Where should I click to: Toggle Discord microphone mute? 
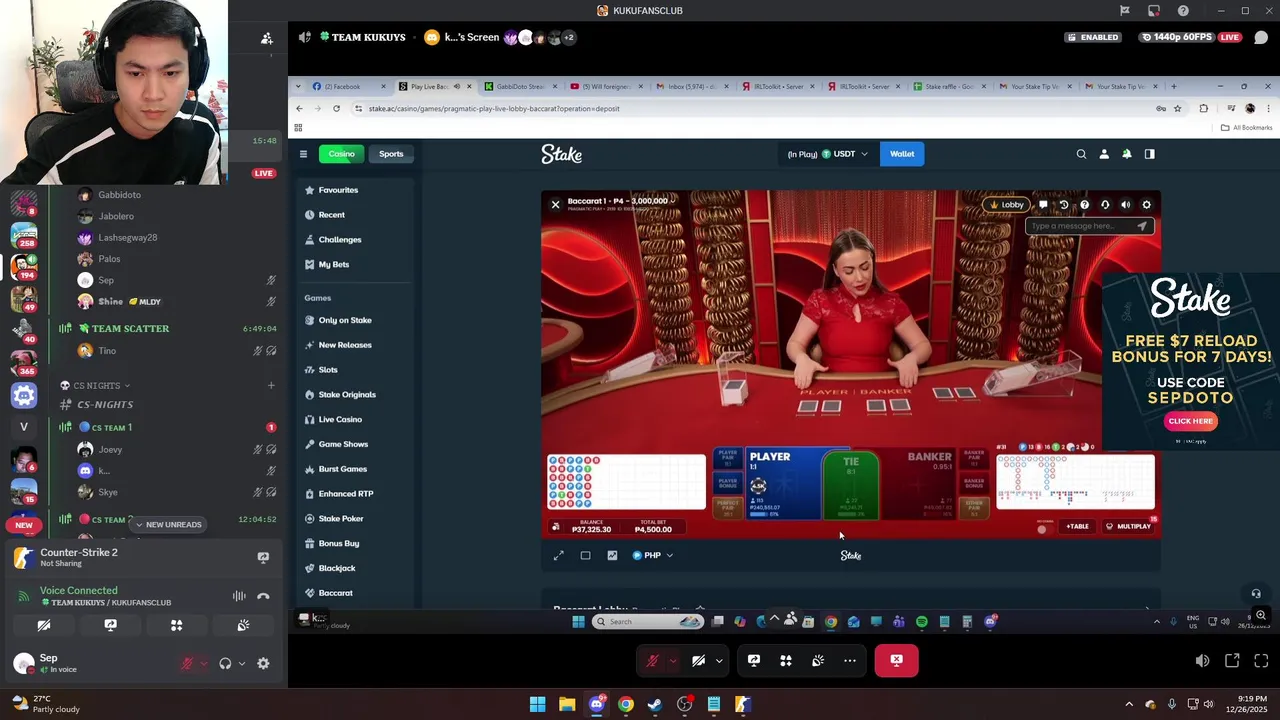187,663
